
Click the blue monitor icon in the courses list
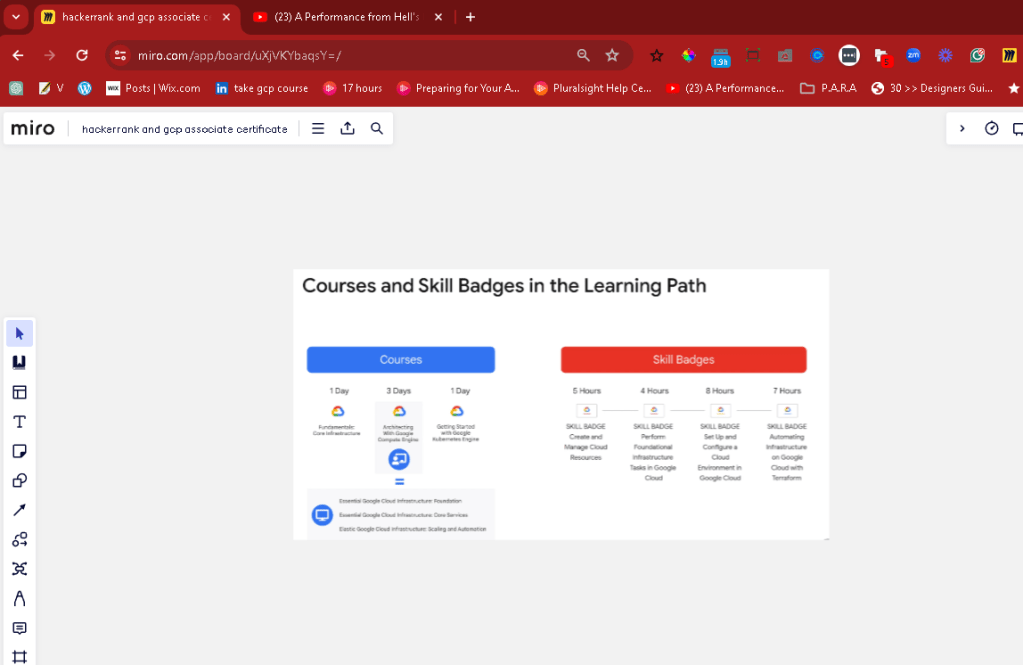pos(322,515)
